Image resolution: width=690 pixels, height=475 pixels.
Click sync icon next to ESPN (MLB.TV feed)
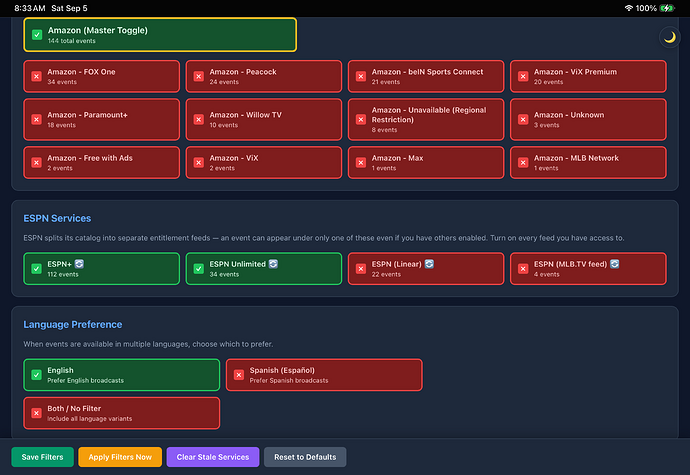click(615, 264)
